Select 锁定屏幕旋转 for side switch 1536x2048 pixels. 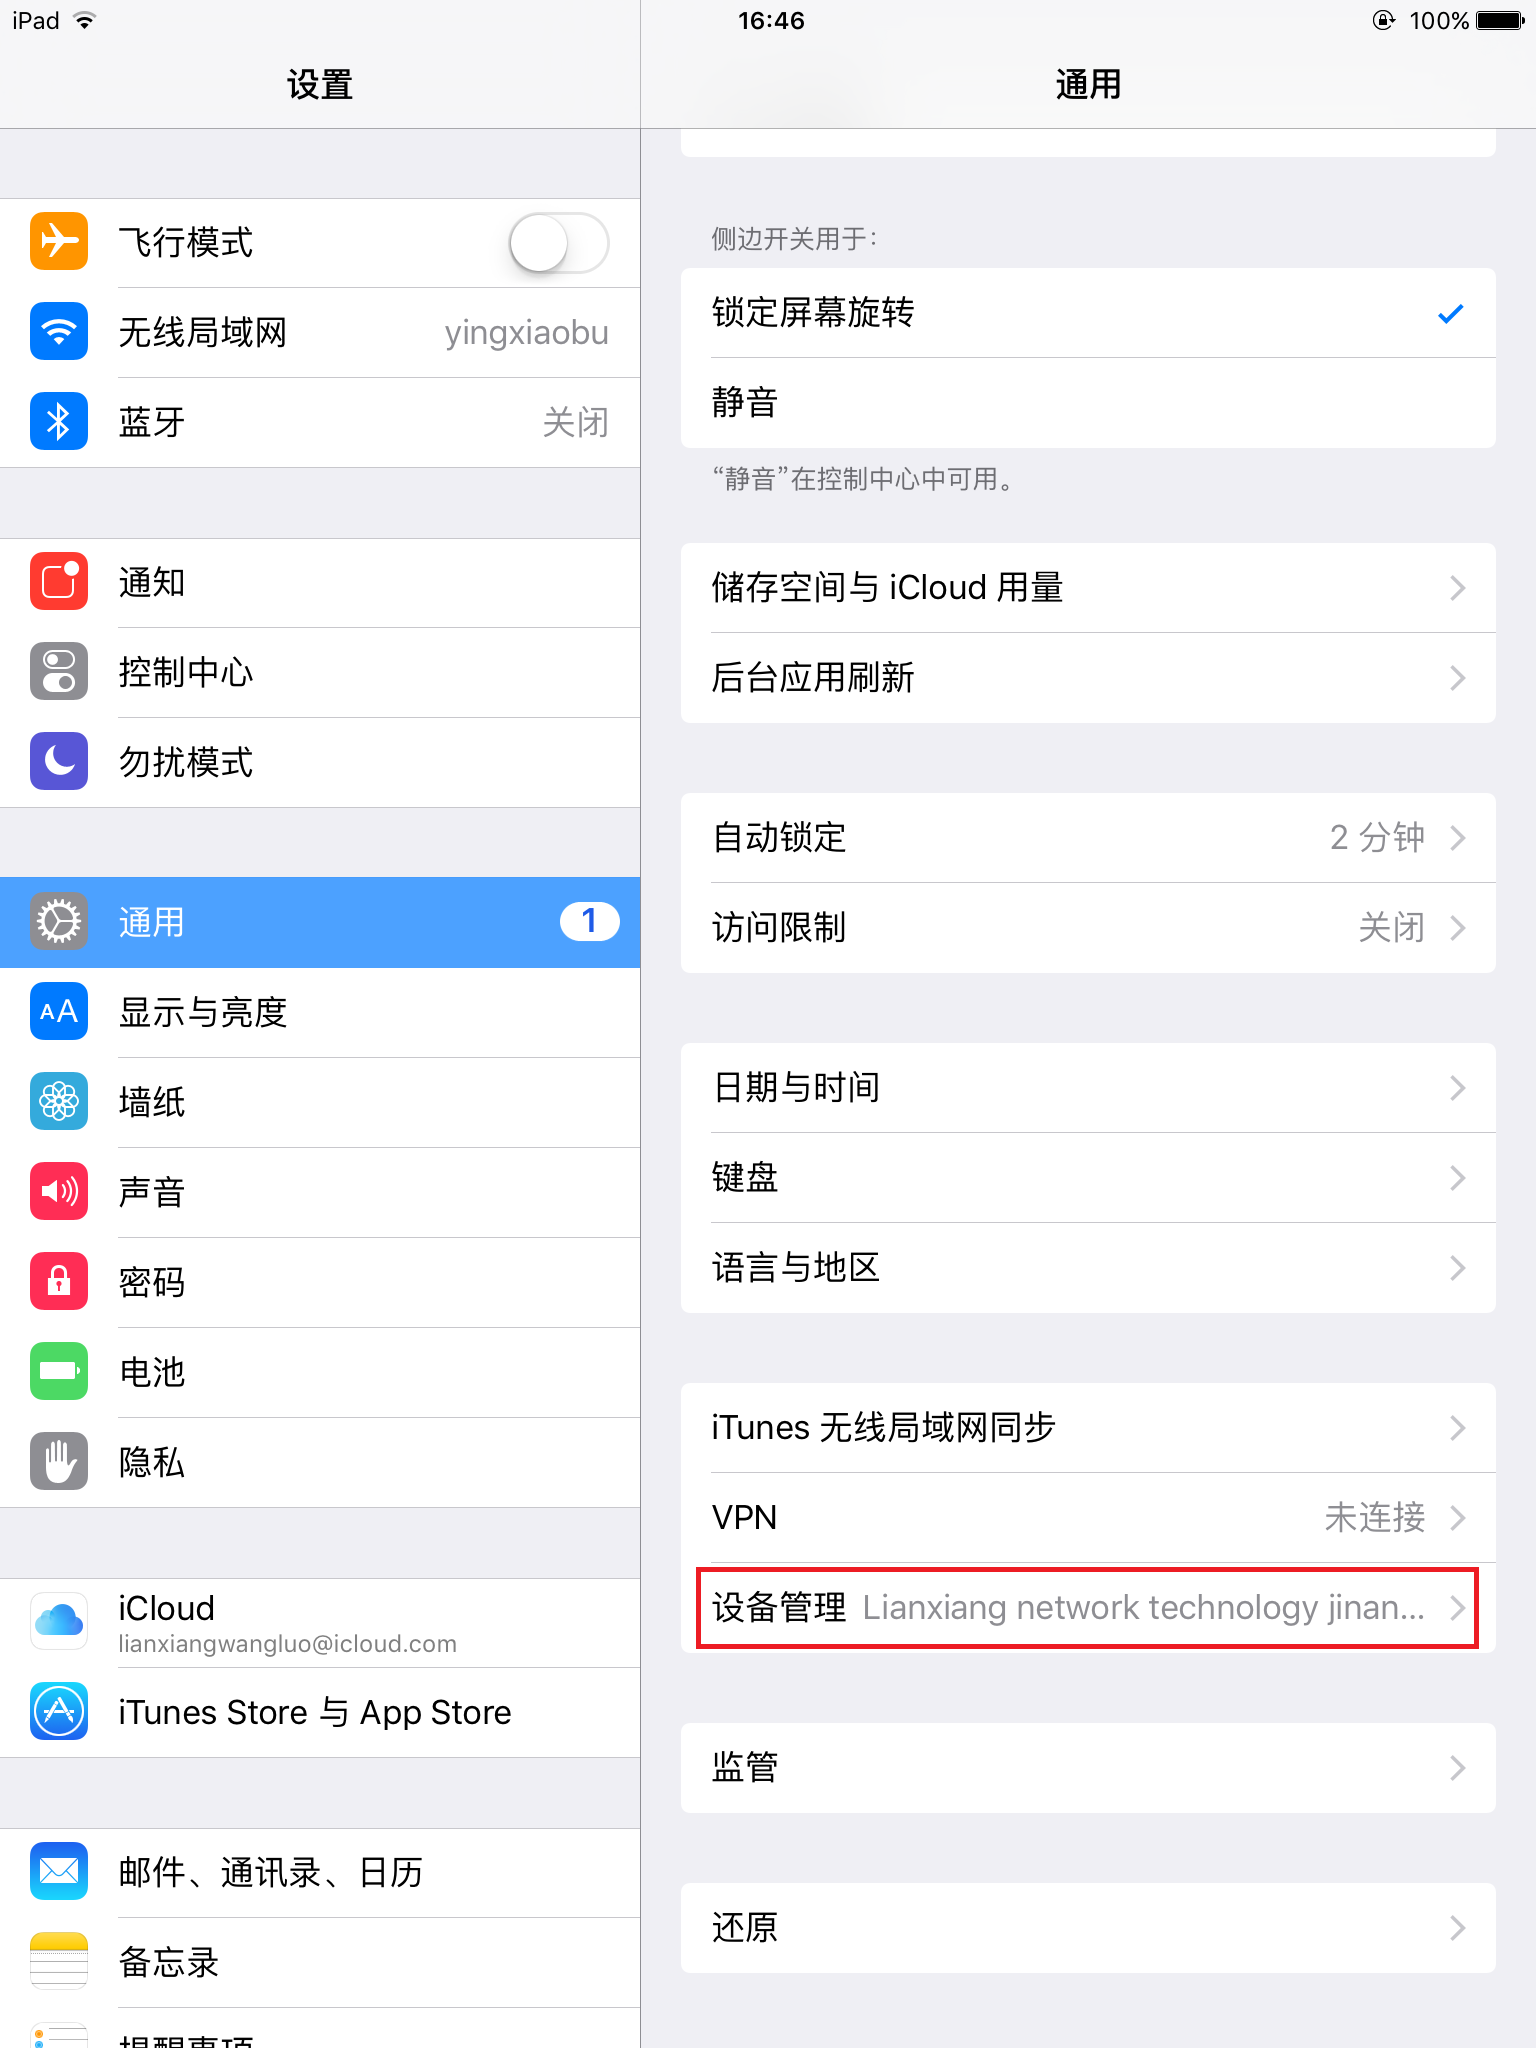click(x=1088, y=313)
